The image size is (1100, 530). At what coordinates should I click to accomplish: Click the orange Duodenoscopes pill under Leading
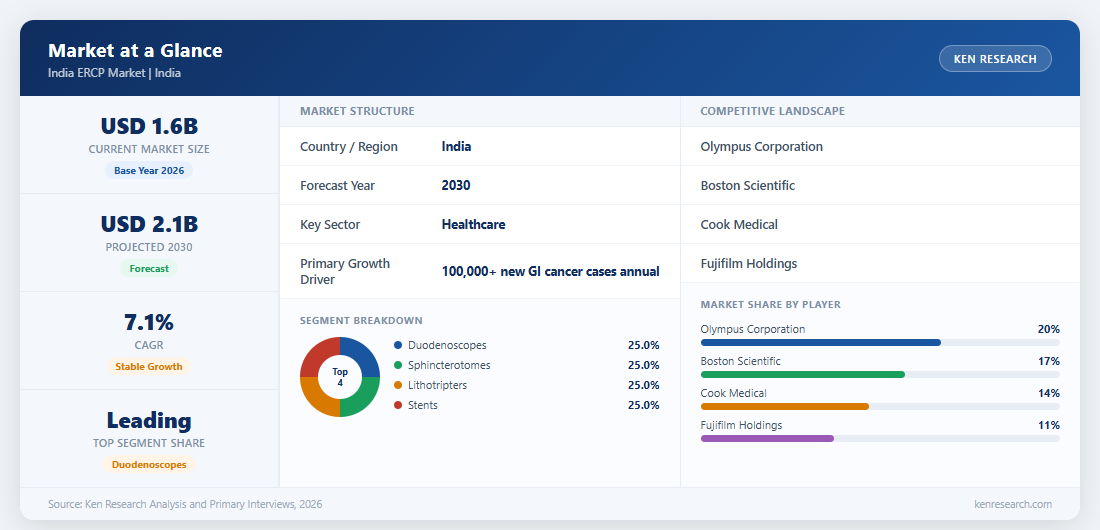149,465
